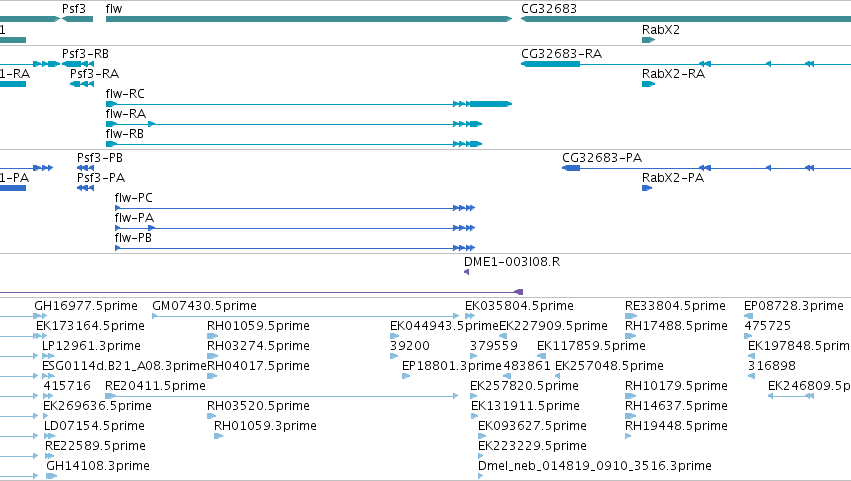Image resolution: width=851 pixels, height=481 pixels.
Task: Click the Psf3-PB arrow glyphs
Action: pos(85,168)
